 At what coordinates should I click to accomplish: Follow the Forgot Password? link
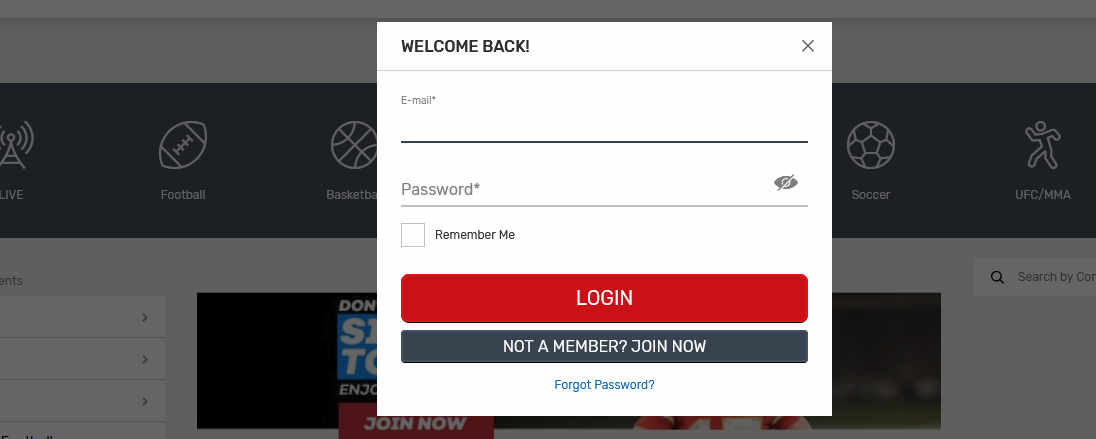click(x=604, y=385)
